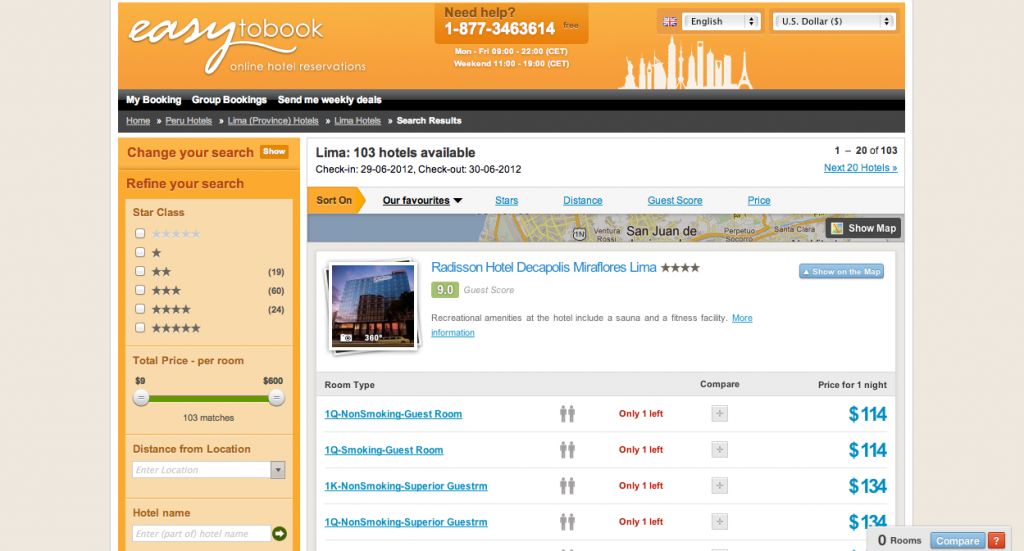Open the Distance from Location dropdown arrow
This screenshot has height=551, width=1024.
tap(278, 470)
